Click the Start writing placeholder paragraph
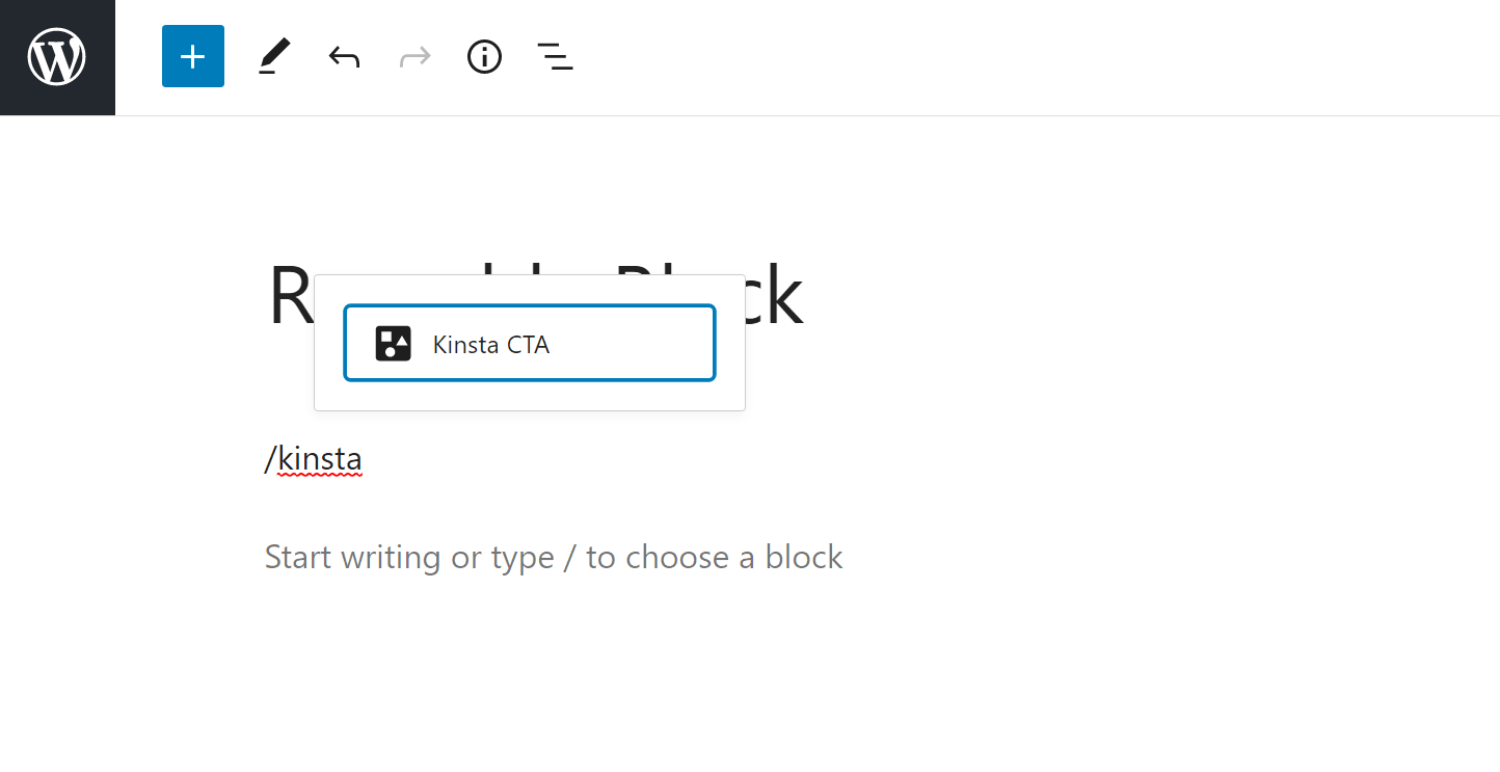Image resolution: width=1500 pixels, height=772 pixels. [553, 557]
